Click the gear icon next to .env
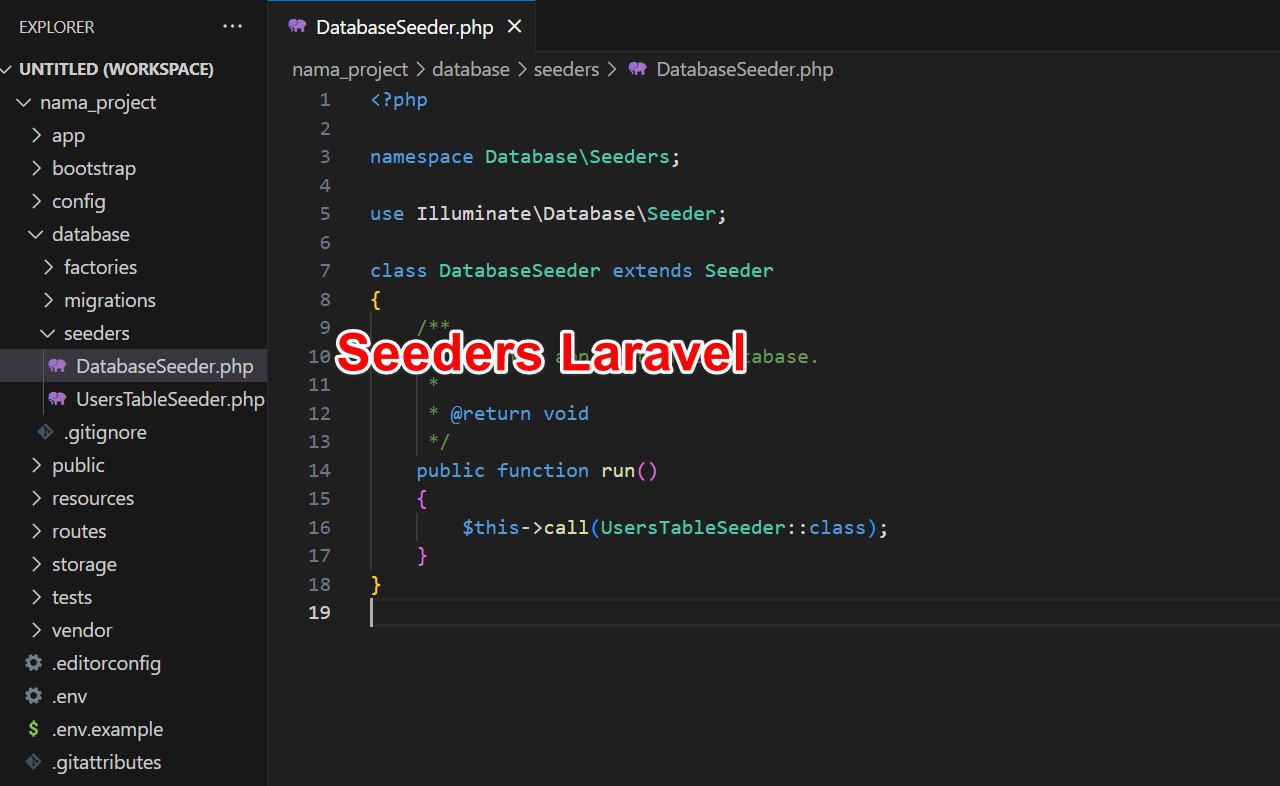1280x786 pixels. pyautogui.click(x=34, y=696)
